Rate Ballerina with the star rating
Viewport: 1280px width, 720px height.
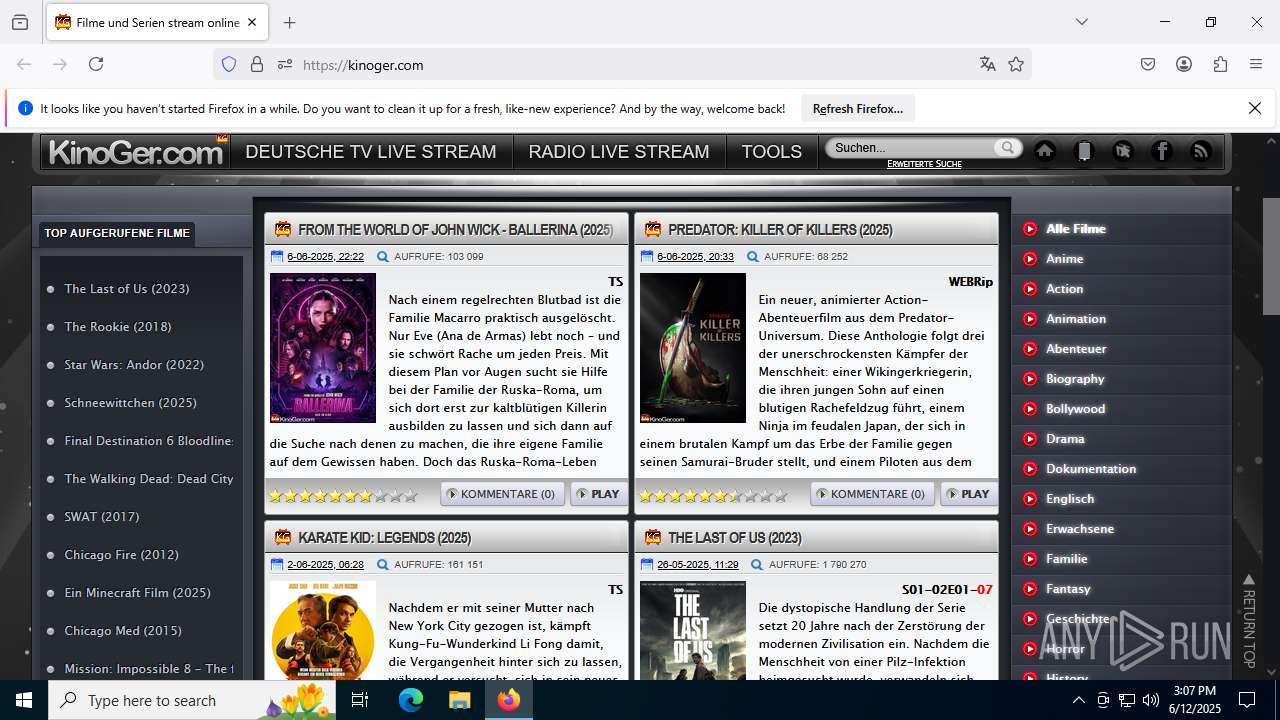tap(343, 495)
